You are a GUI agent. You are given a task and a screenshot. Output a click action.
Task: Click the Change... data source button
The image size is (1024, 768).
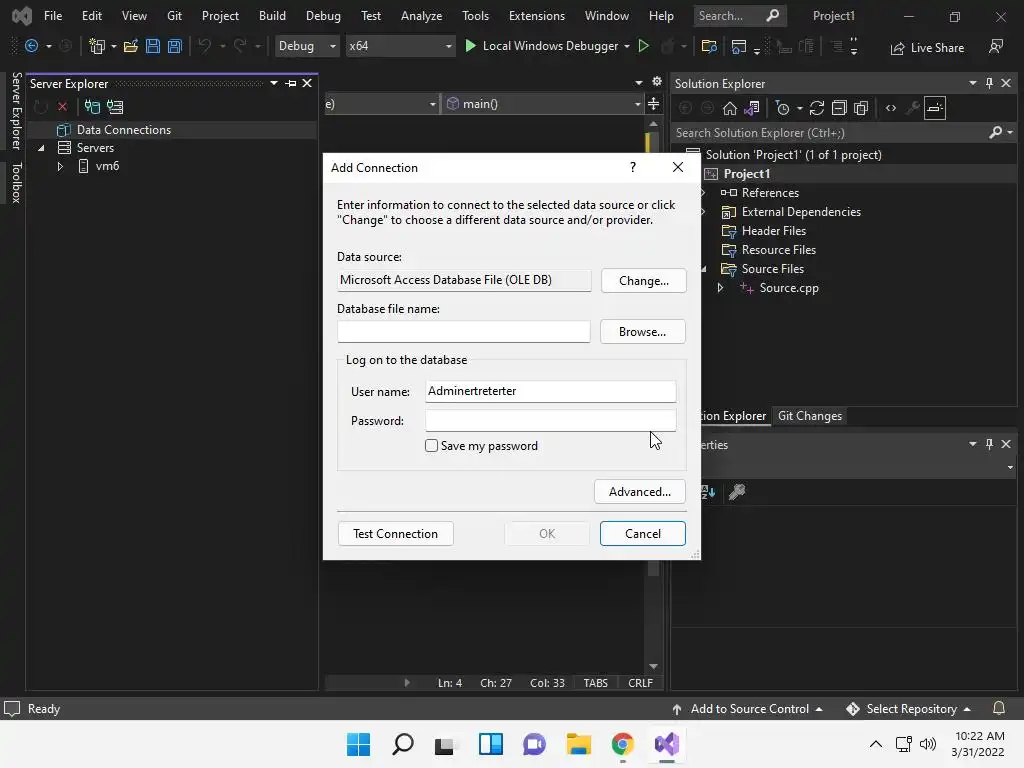pyautogui.click(x=643, y=281)
